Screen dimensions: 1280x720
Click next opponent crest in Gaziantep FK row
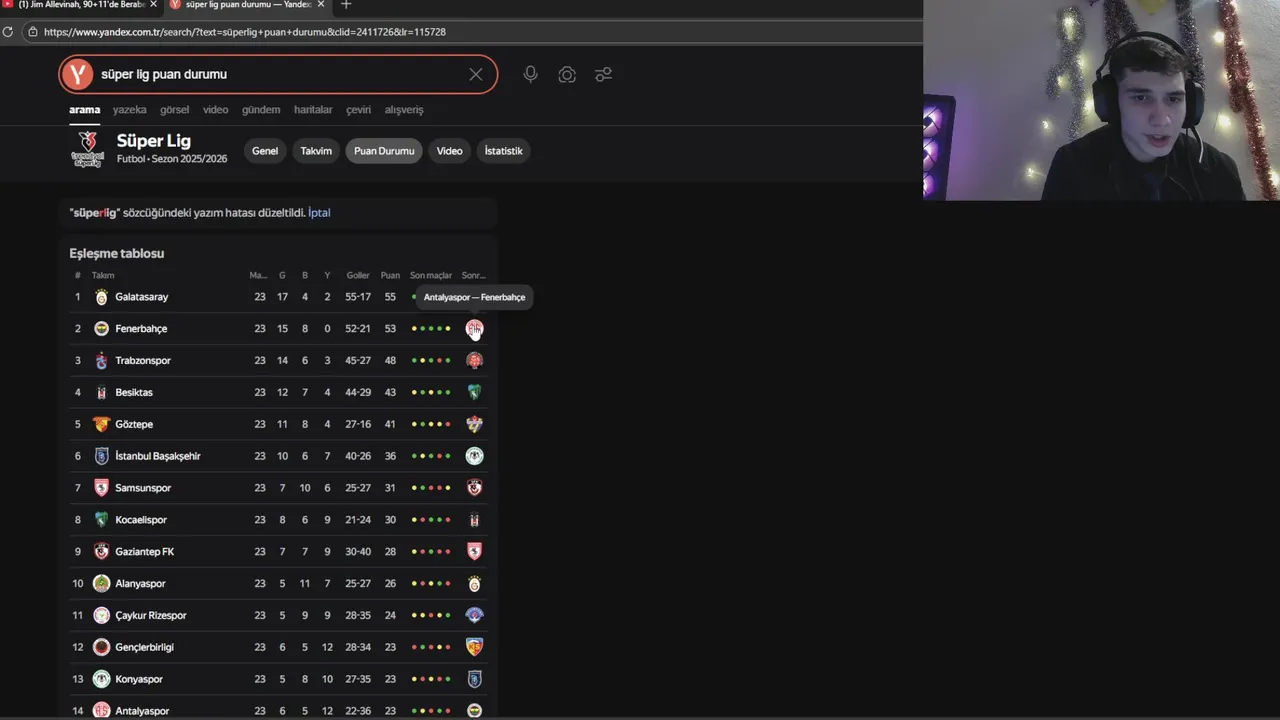coord(475,552)
